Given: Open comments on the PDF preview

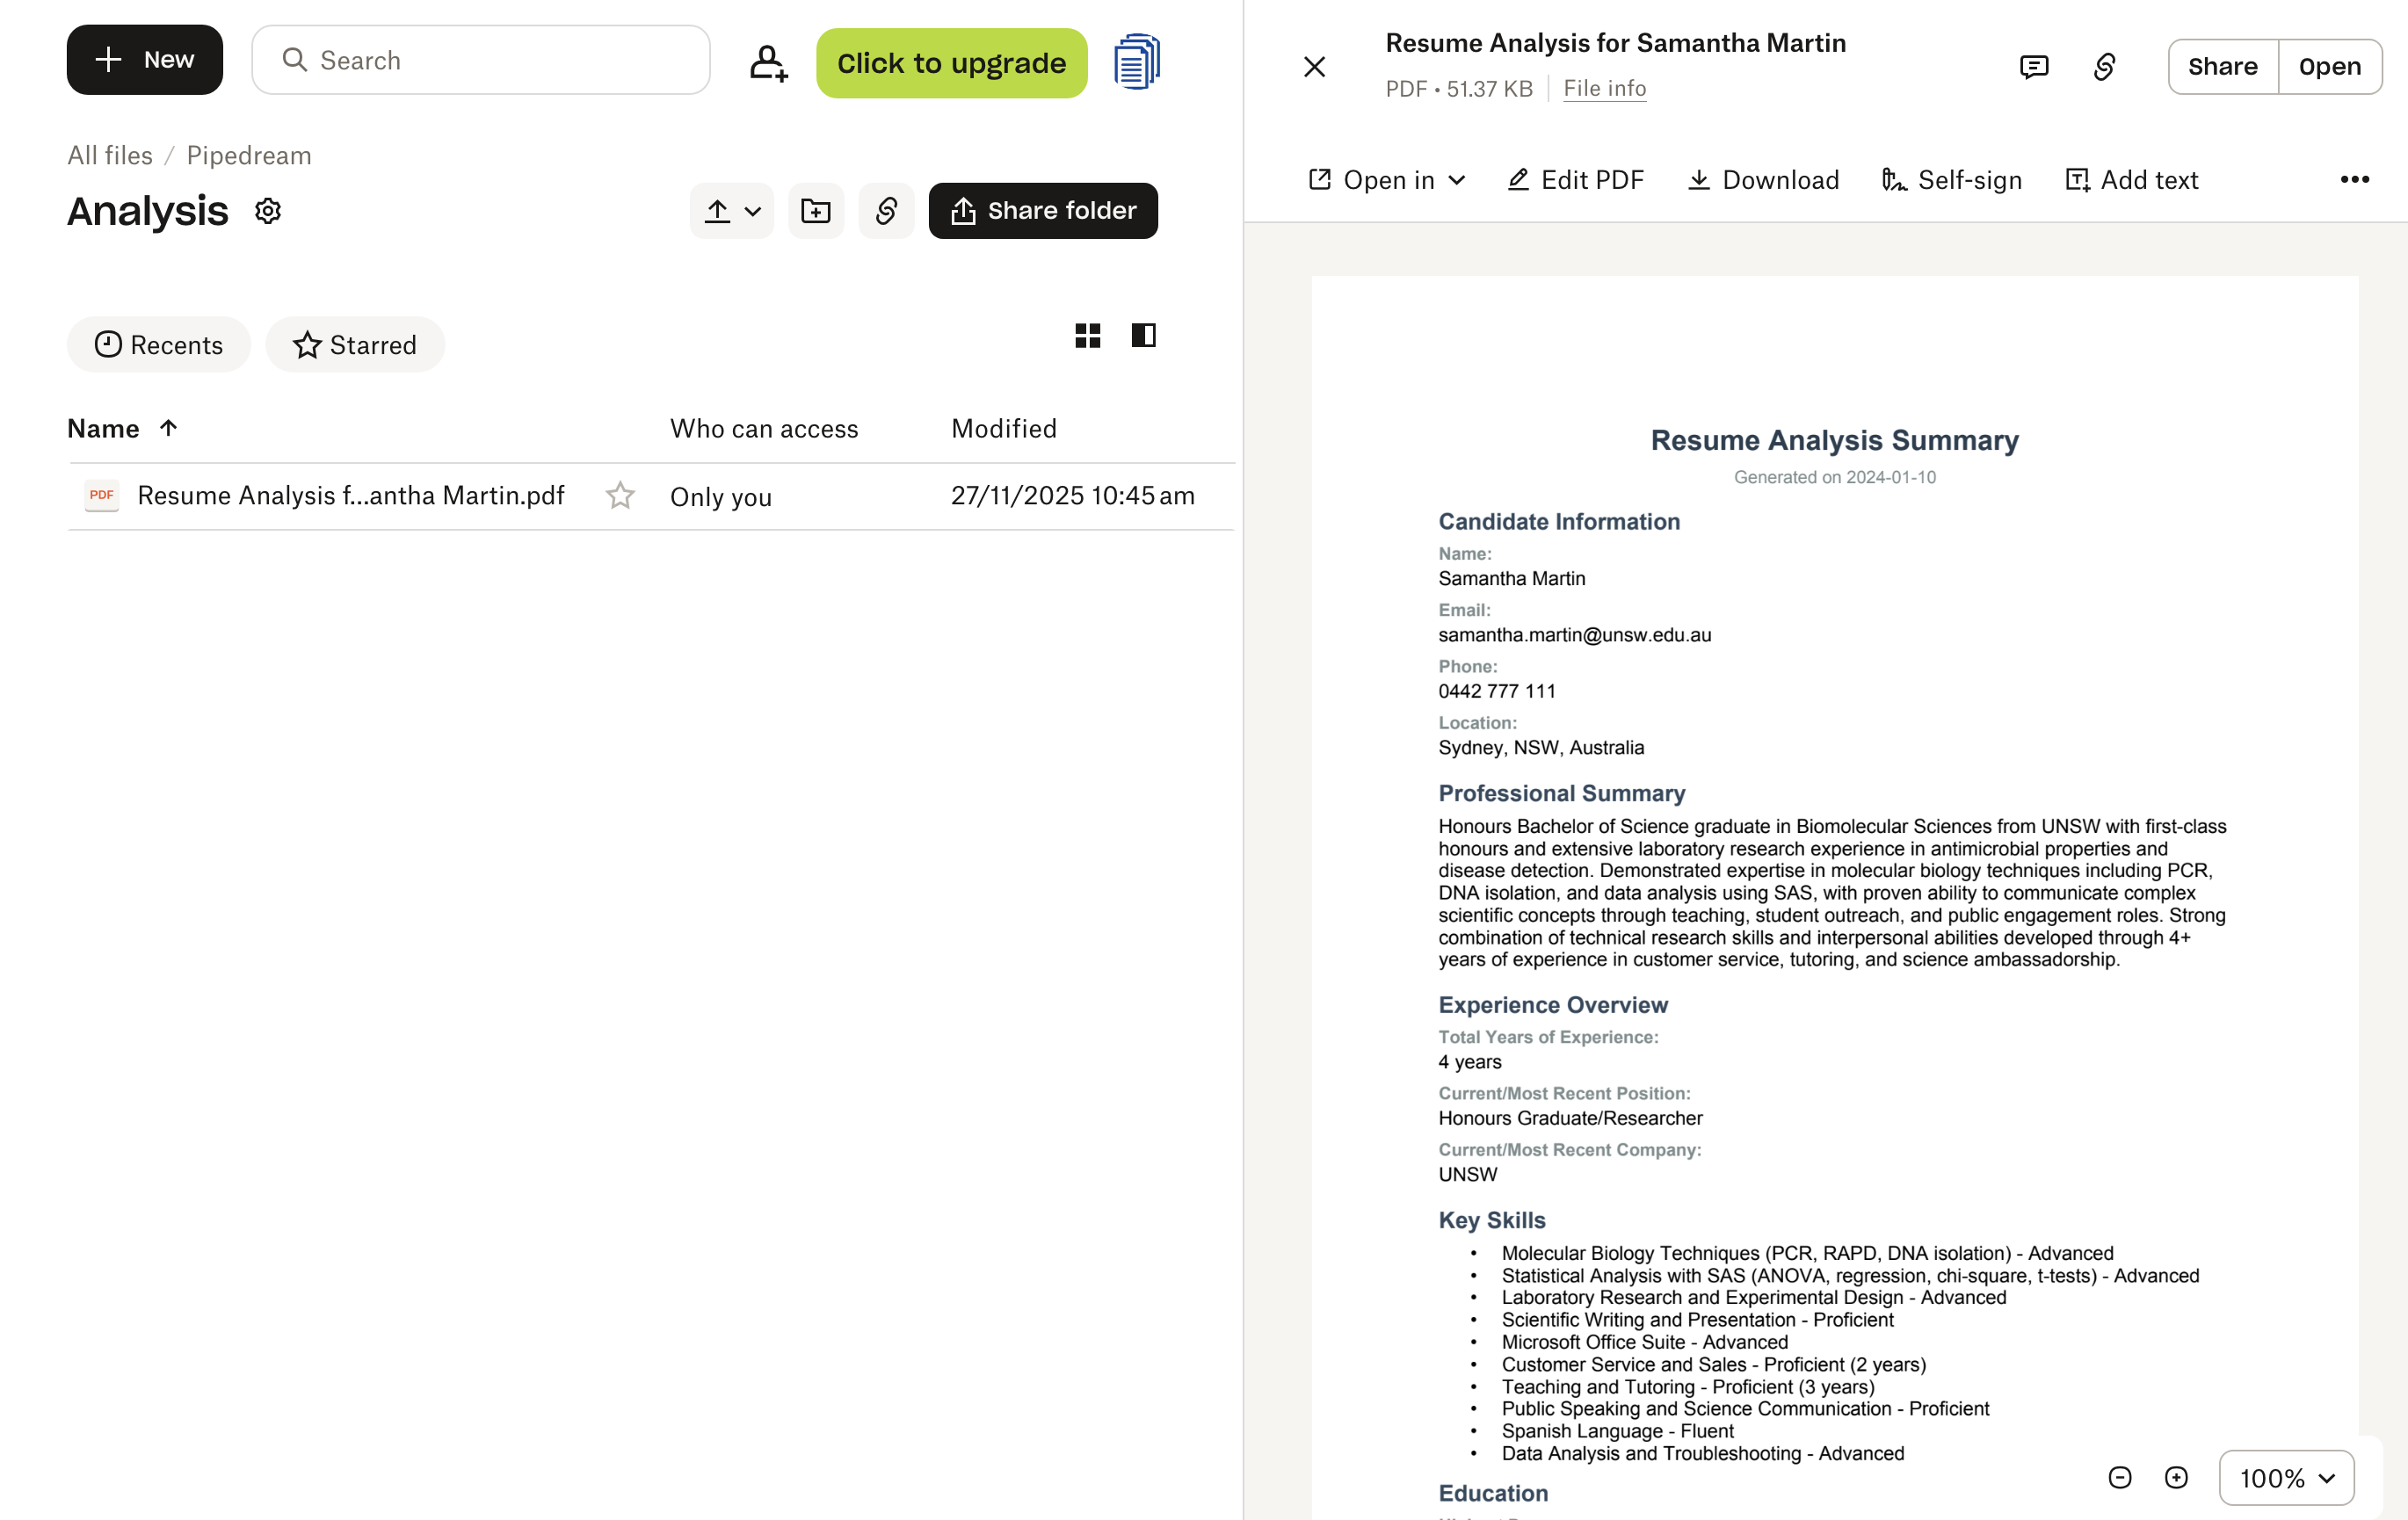Looking at the screenshot, I should pyautogui.click(x=2033, y=66).
